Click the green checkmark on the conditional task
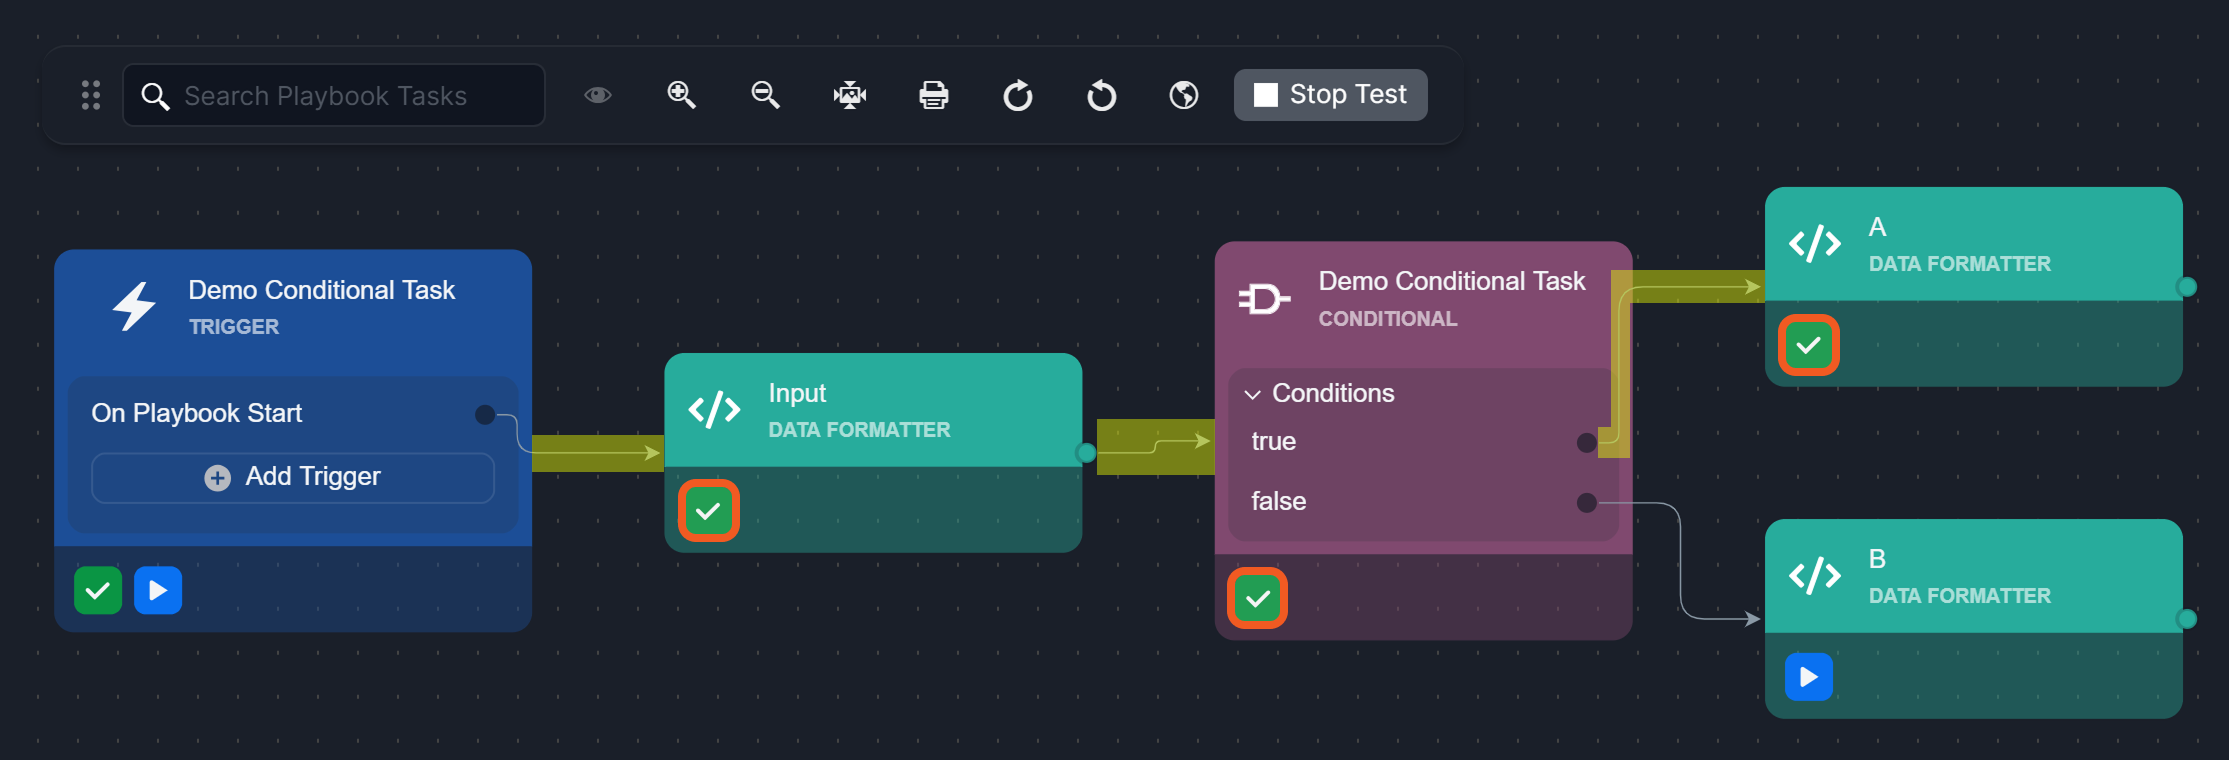The height and width of the screenshot is (760, 2229). (1257, 599)
